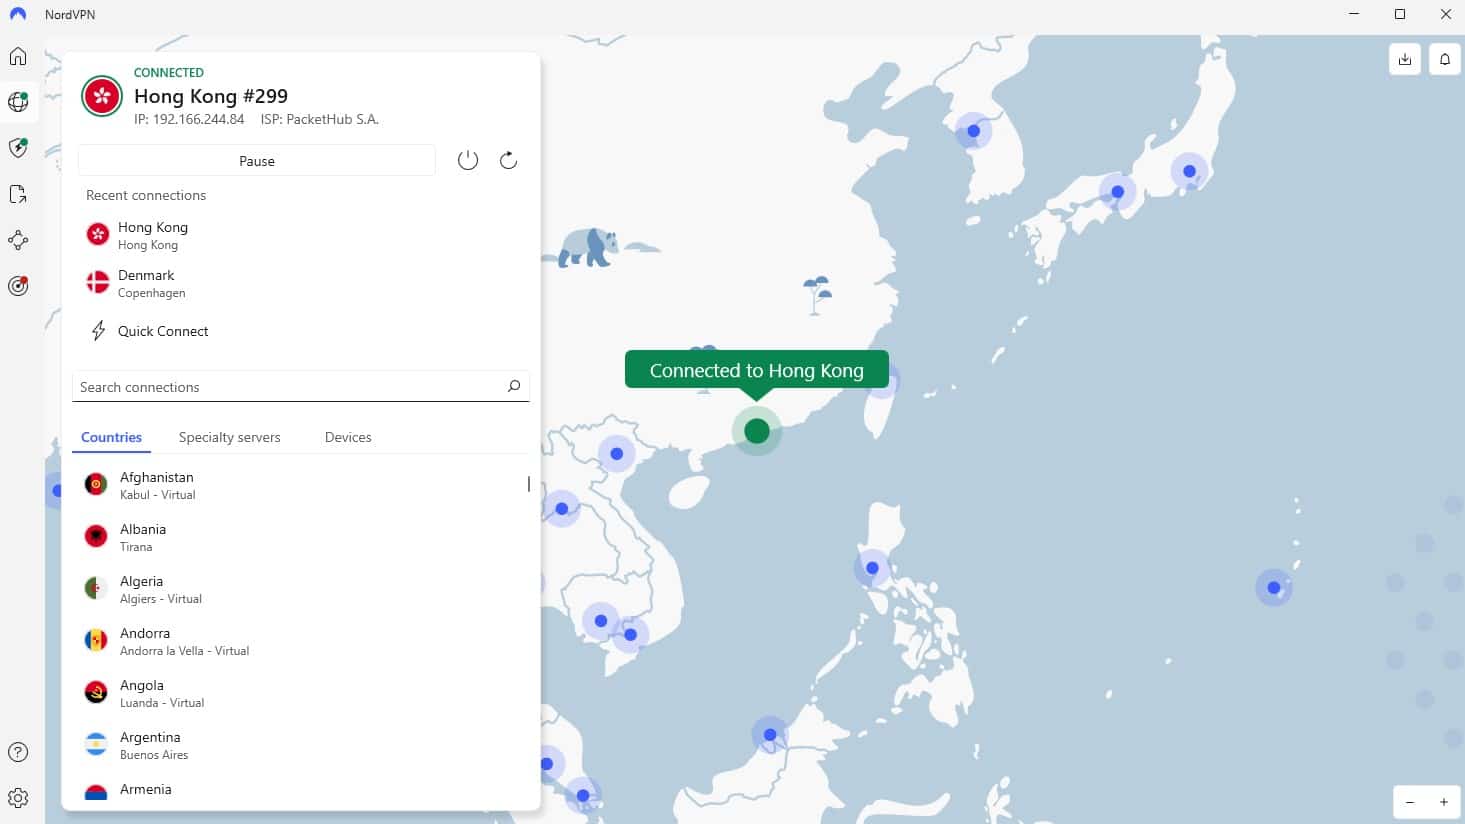Viewport: 1465px width, 824px height.
Task: Connect to Afghanistan Kabul - Virtual
Action: point(300,485)
